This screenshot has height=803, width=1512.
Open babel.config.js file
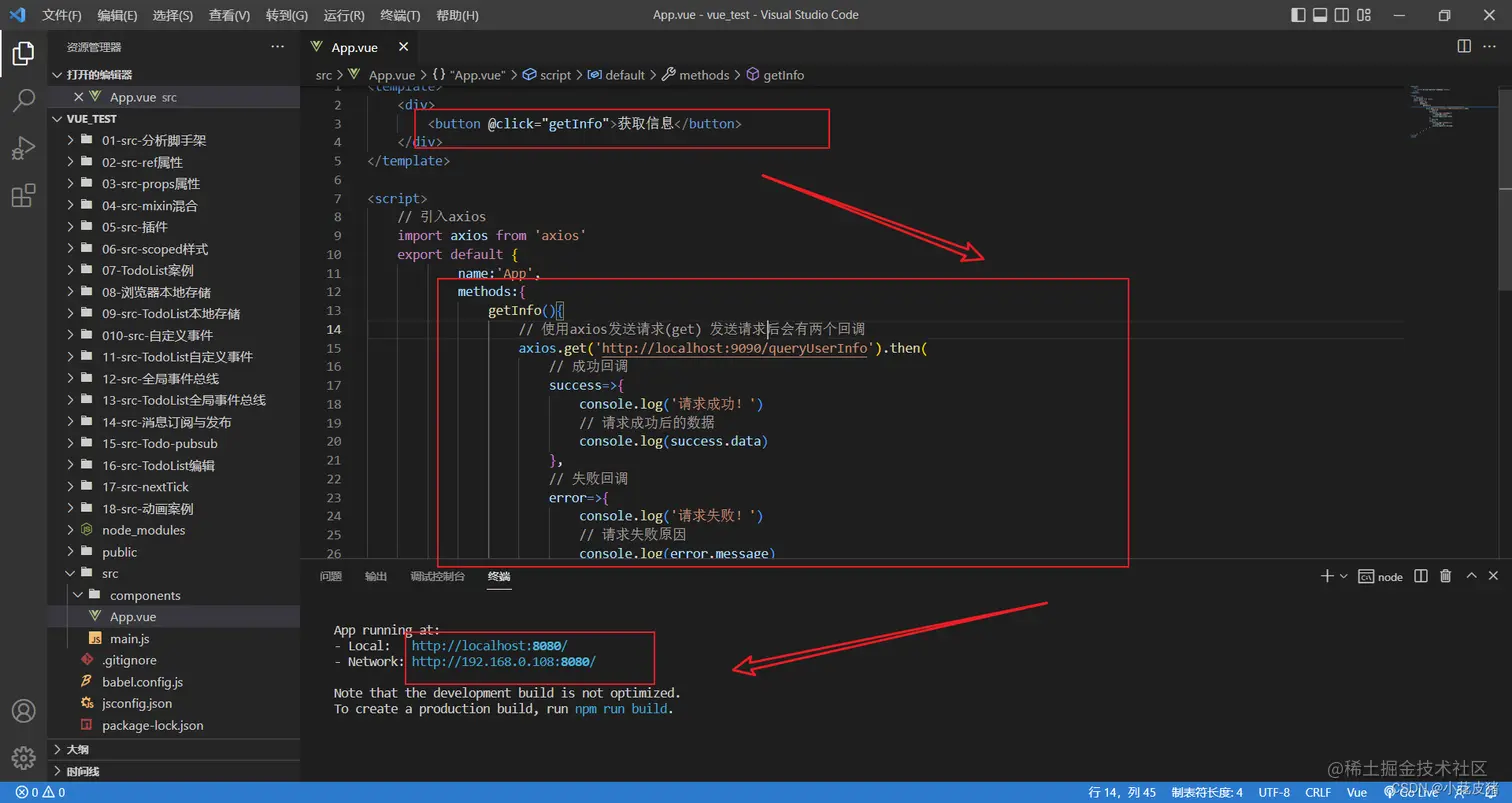[174, 682]
